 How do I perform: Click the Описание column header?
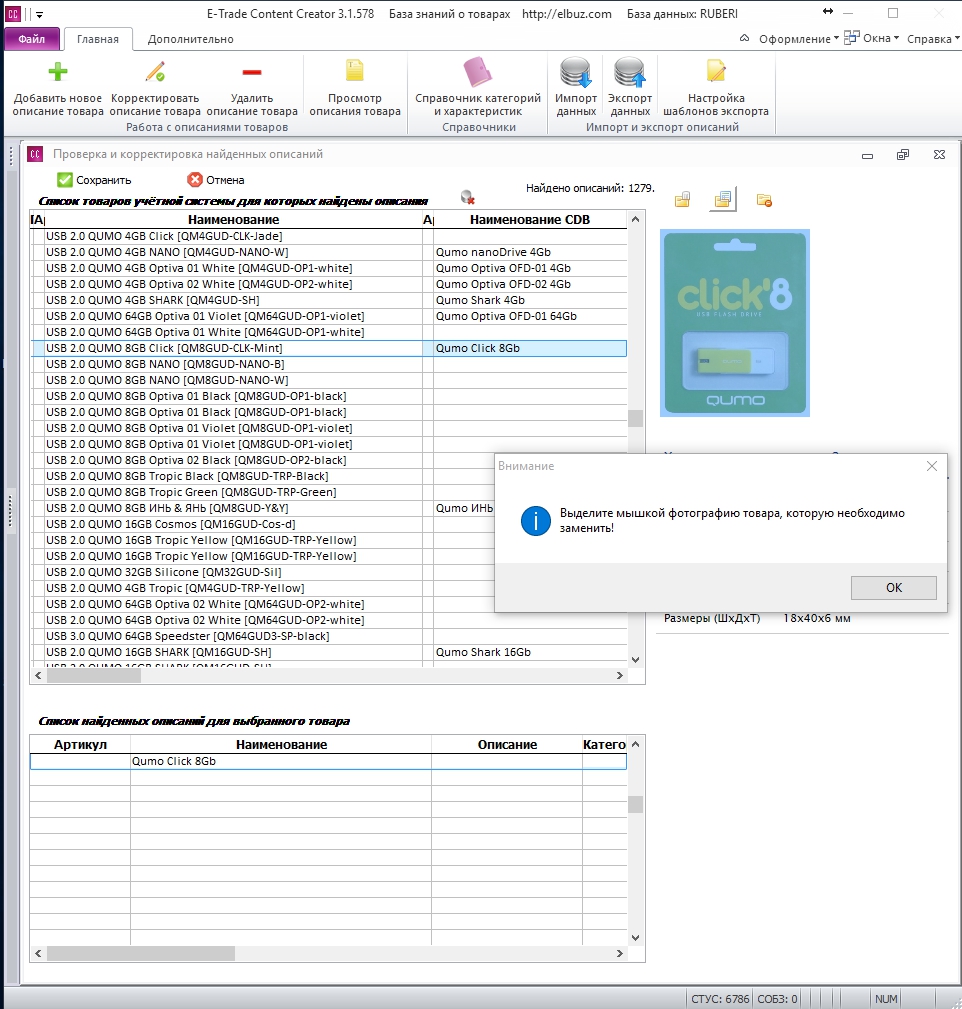507,745
